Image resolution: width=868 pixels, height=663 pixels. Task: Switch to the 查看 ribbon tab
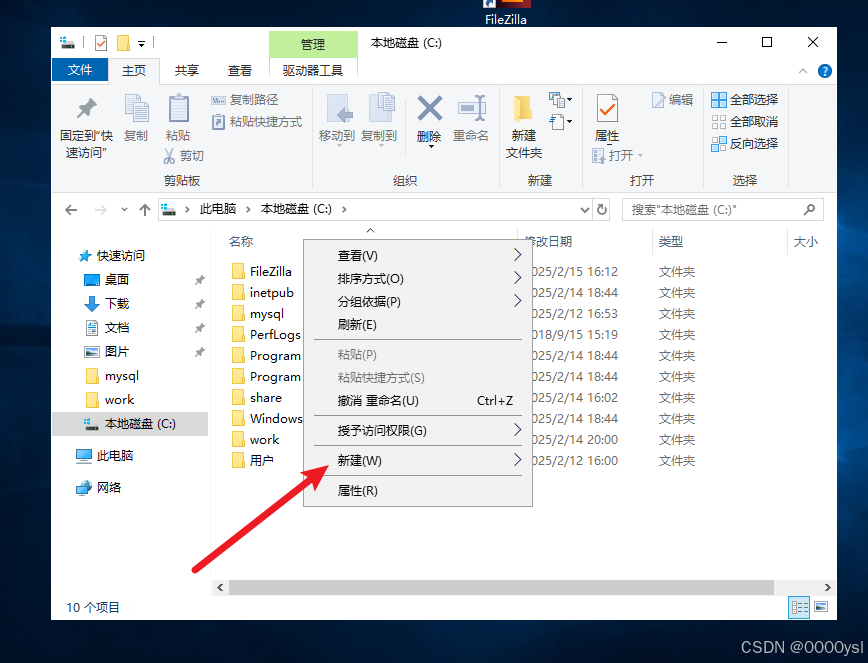pyautogui.click(x=240, y=70)
